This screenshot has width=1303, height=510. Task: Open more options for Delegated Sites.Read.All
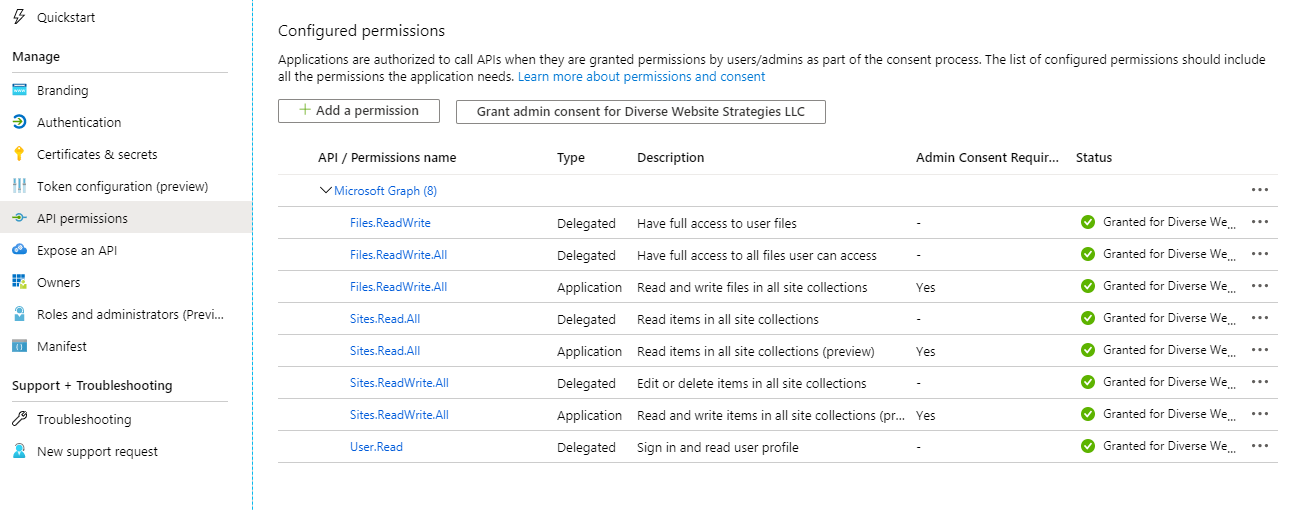(x=1259, y=318)
